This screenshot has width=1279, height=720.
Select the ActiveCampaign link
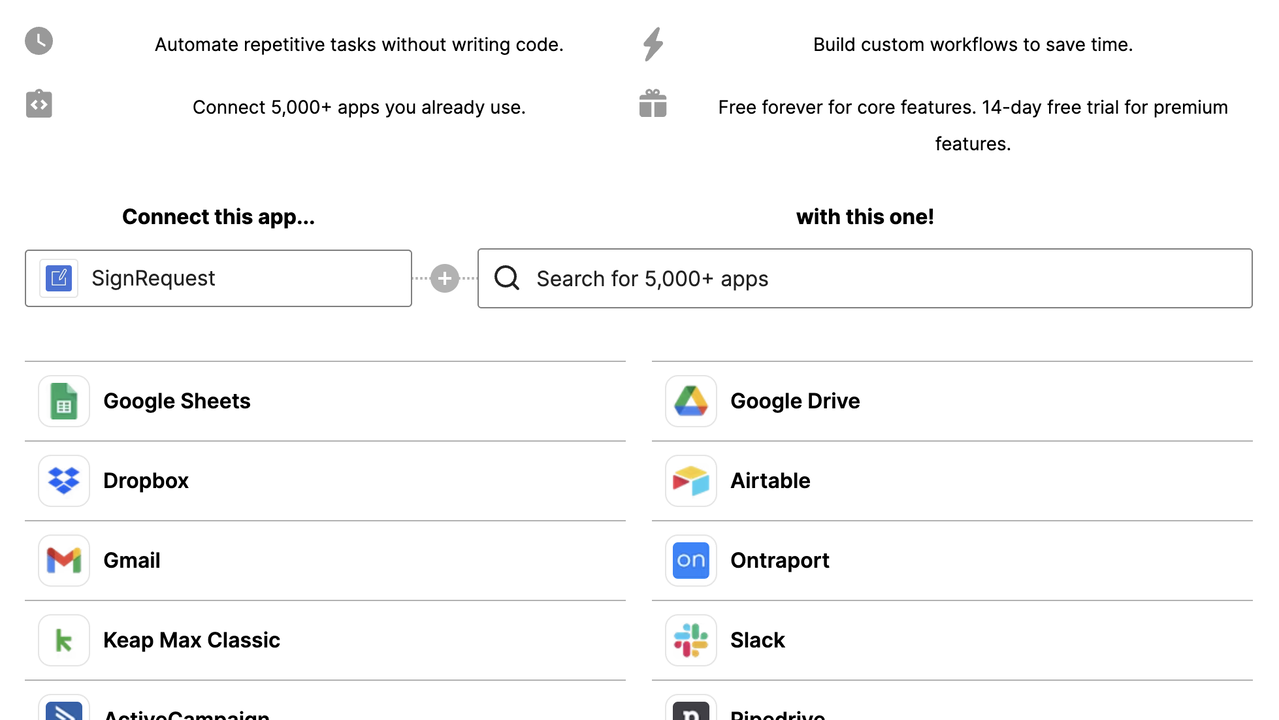point(186,713)
